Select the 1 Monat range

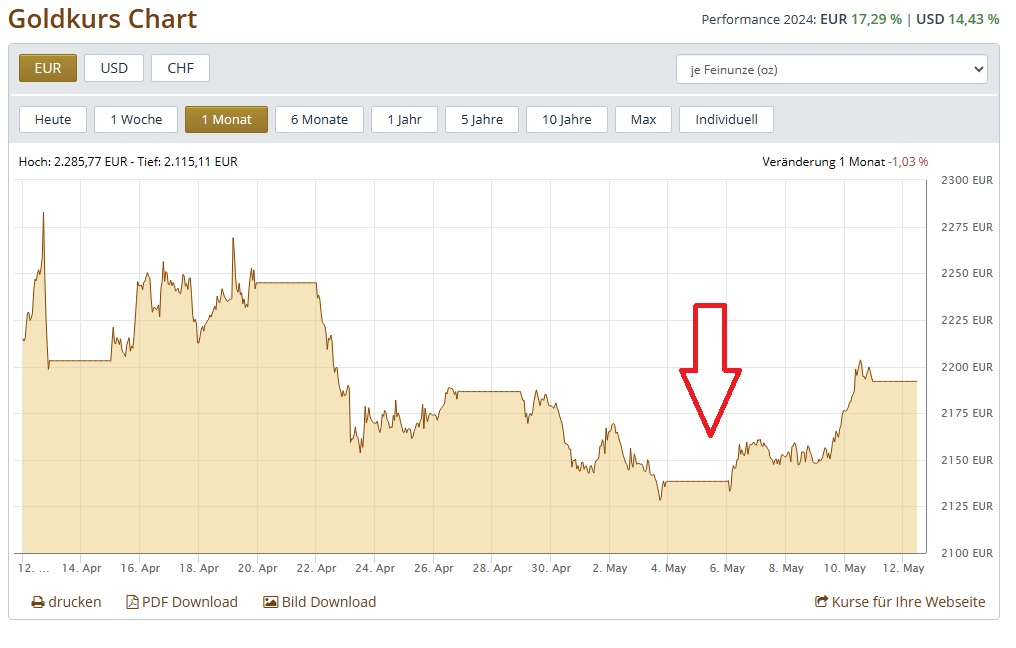pyautogui.click(x=226, y=119)
